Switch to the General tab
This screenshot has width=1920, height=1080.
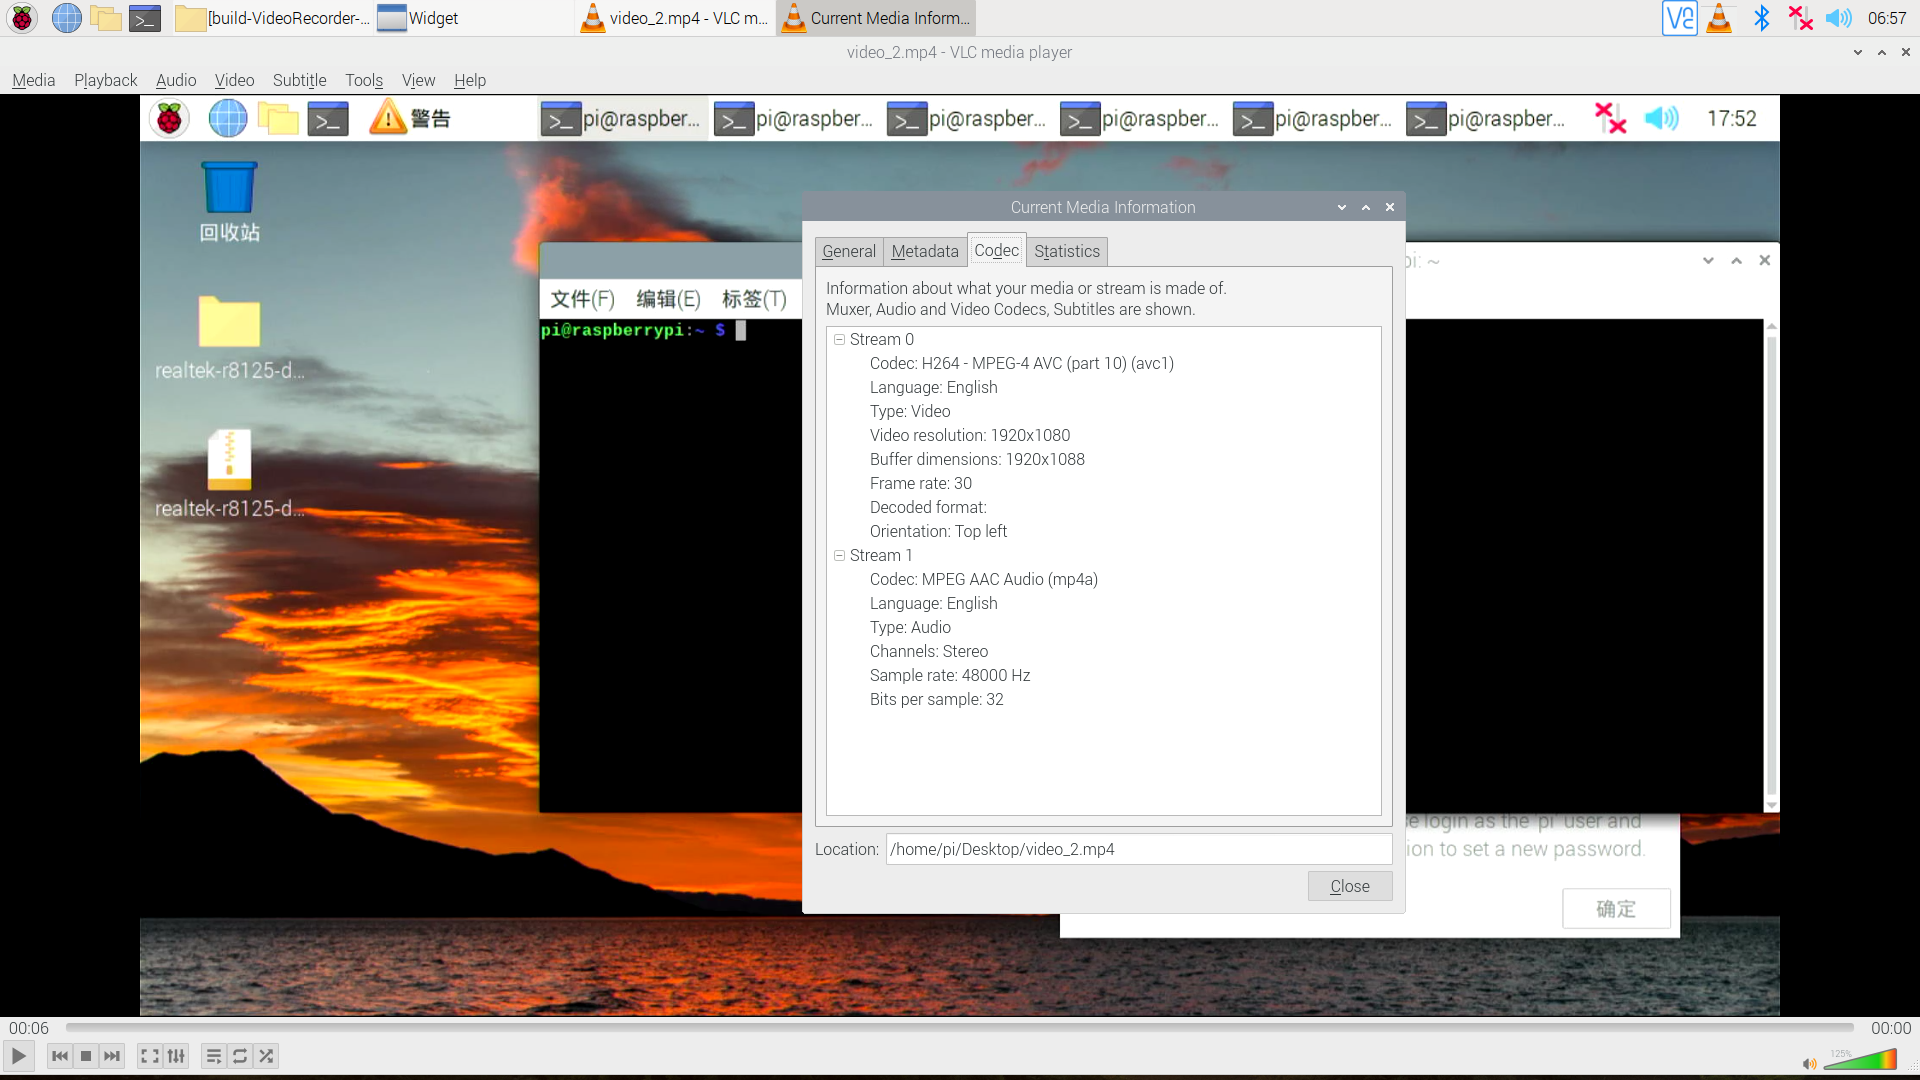point(849,251)
